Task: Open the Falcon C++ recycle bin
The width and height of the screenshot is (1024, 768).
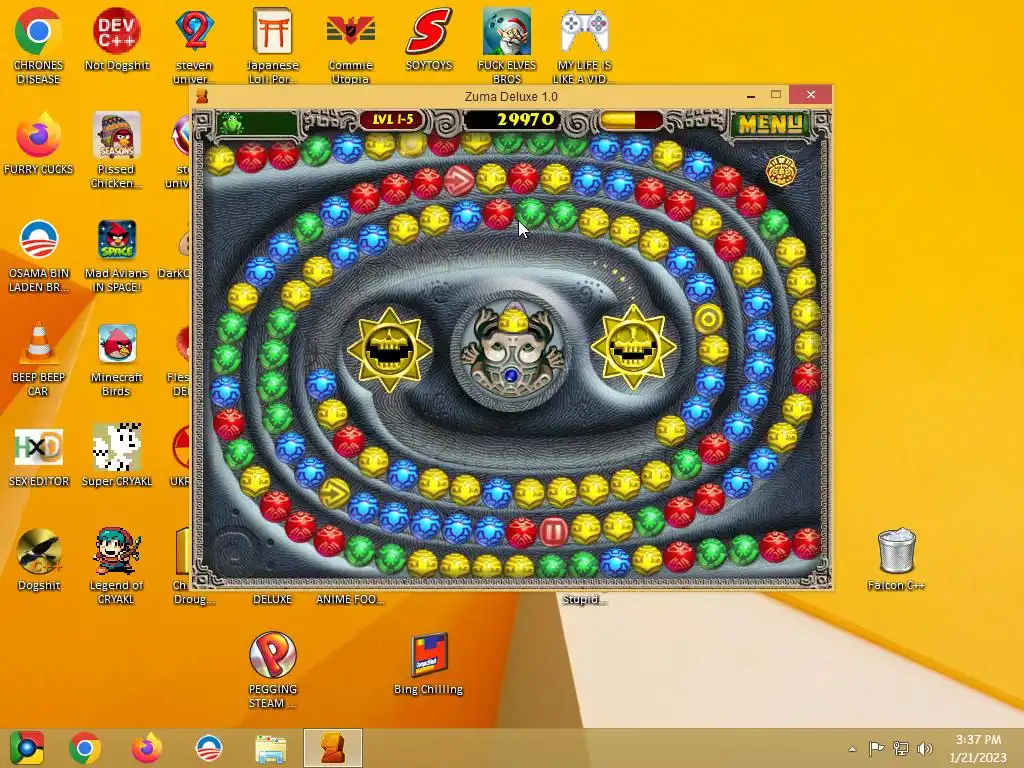Action: 896,559
